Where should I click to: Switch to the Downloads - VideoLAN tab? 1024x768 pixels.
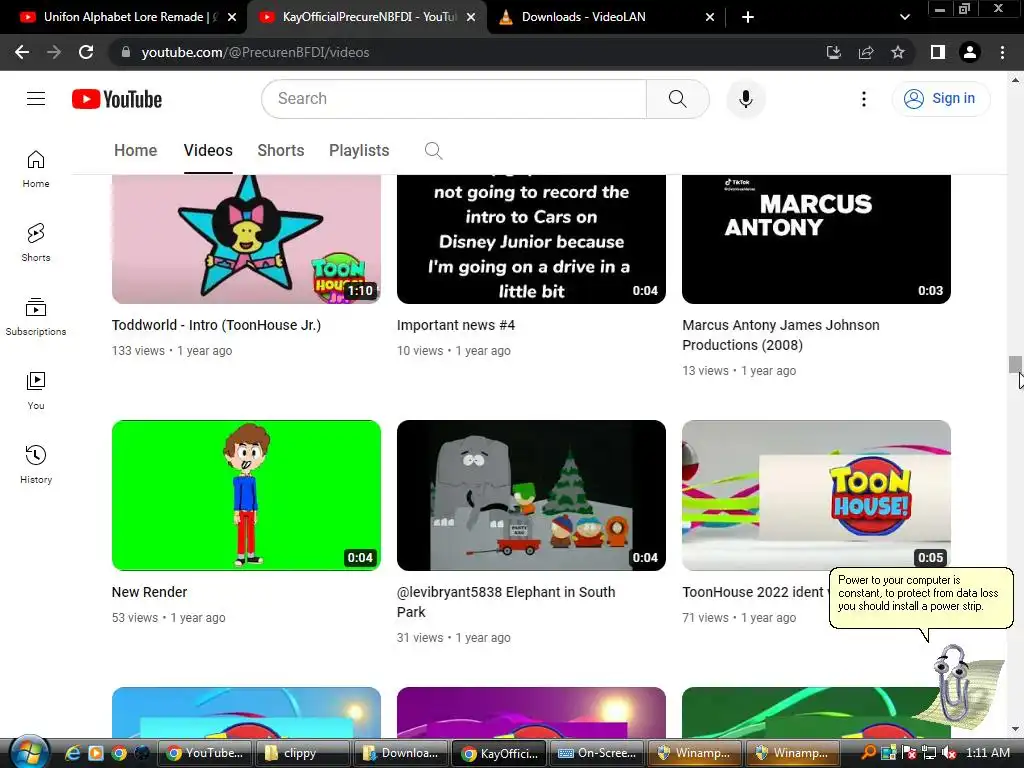click(x=583, y=17)
